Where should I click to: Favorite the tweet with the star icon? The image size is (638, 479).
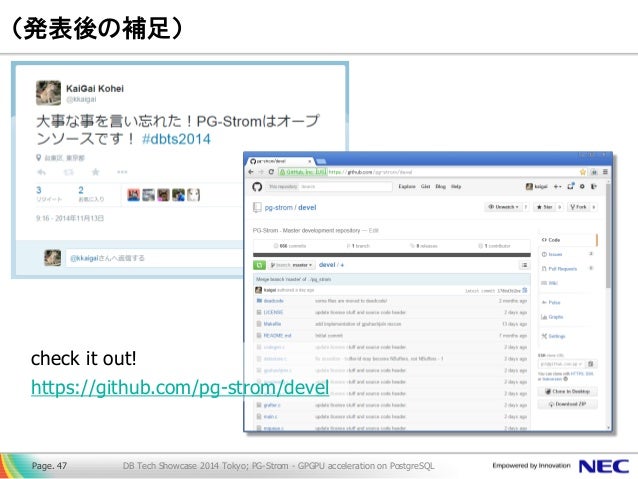(x=96, y=172)
